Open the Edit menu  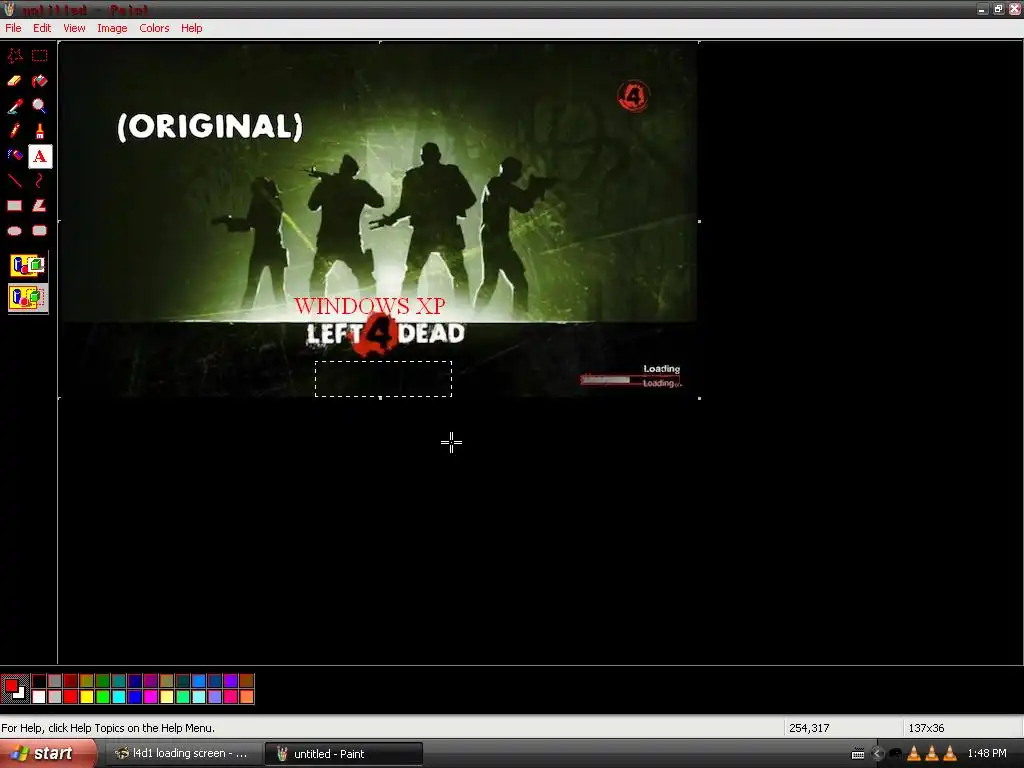42,28
